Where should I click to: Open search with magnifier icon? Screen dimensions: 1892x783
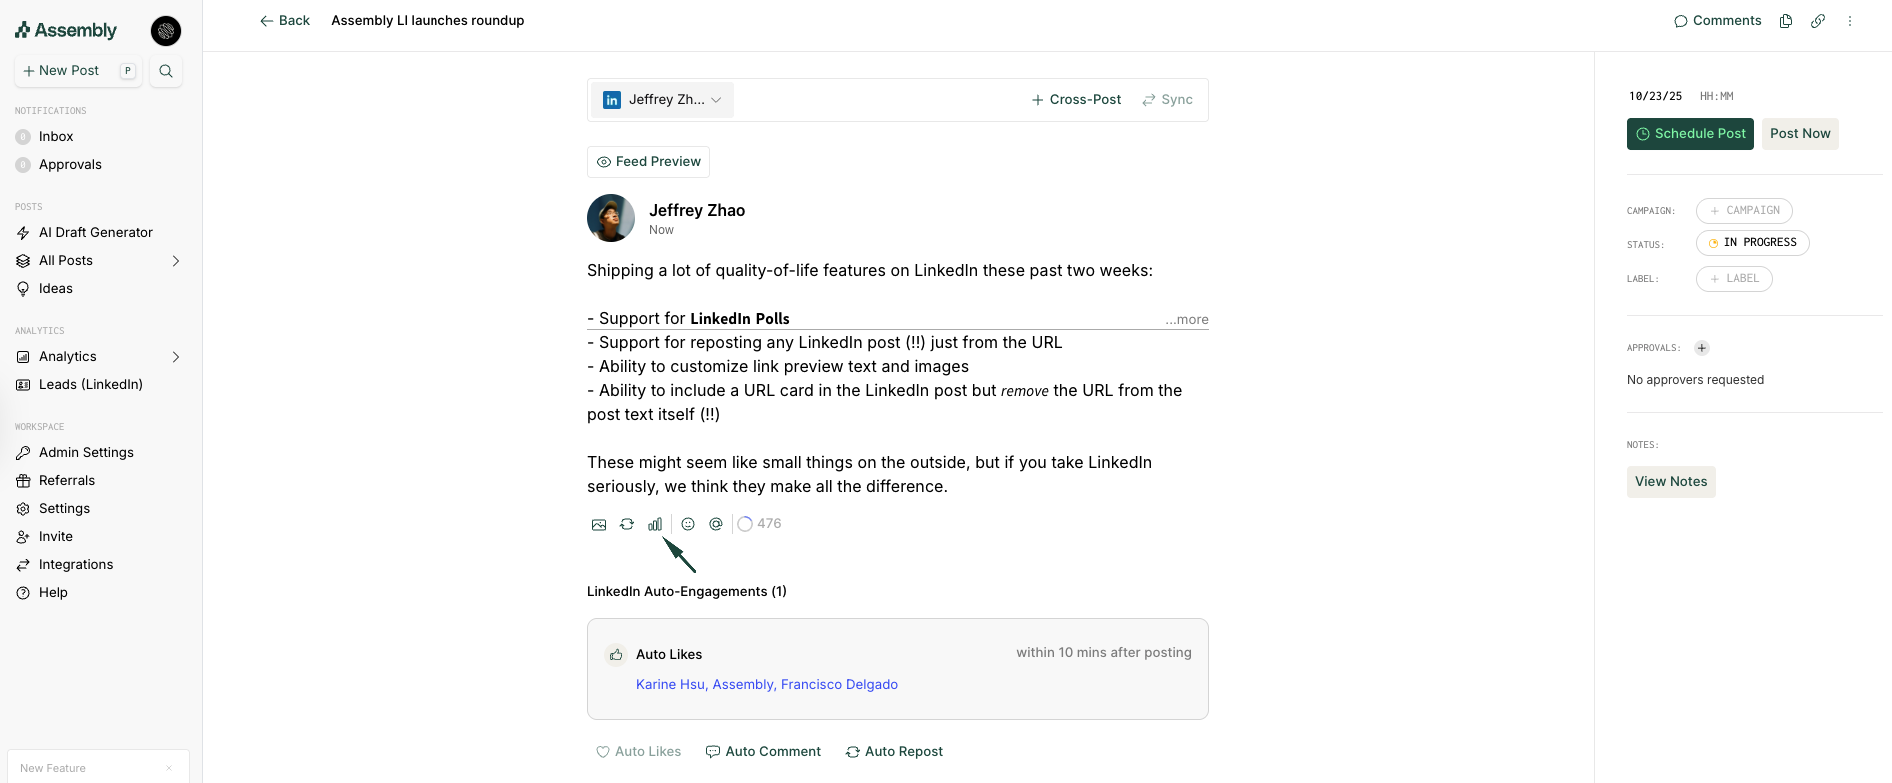click(x=166, y=71)
